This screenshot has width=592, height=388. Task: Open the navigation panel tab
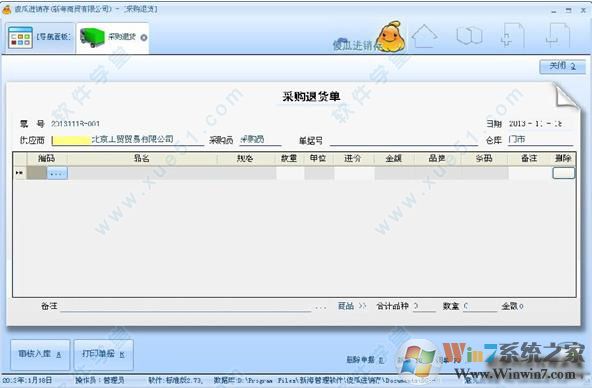click(39, 37)
